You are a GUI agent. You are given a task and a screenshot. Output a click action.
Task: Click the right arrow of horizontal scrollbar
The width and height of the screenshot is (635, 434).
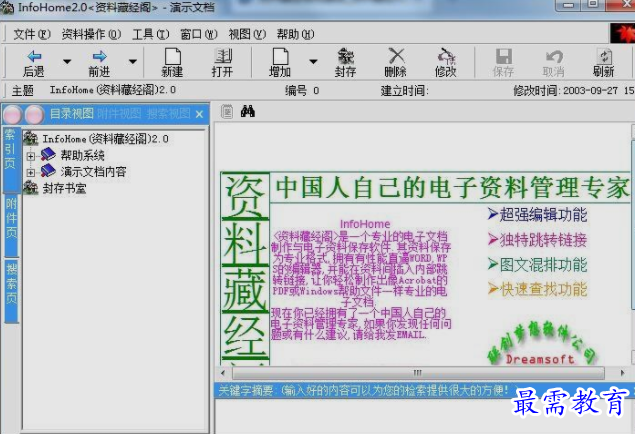(622, 372)
